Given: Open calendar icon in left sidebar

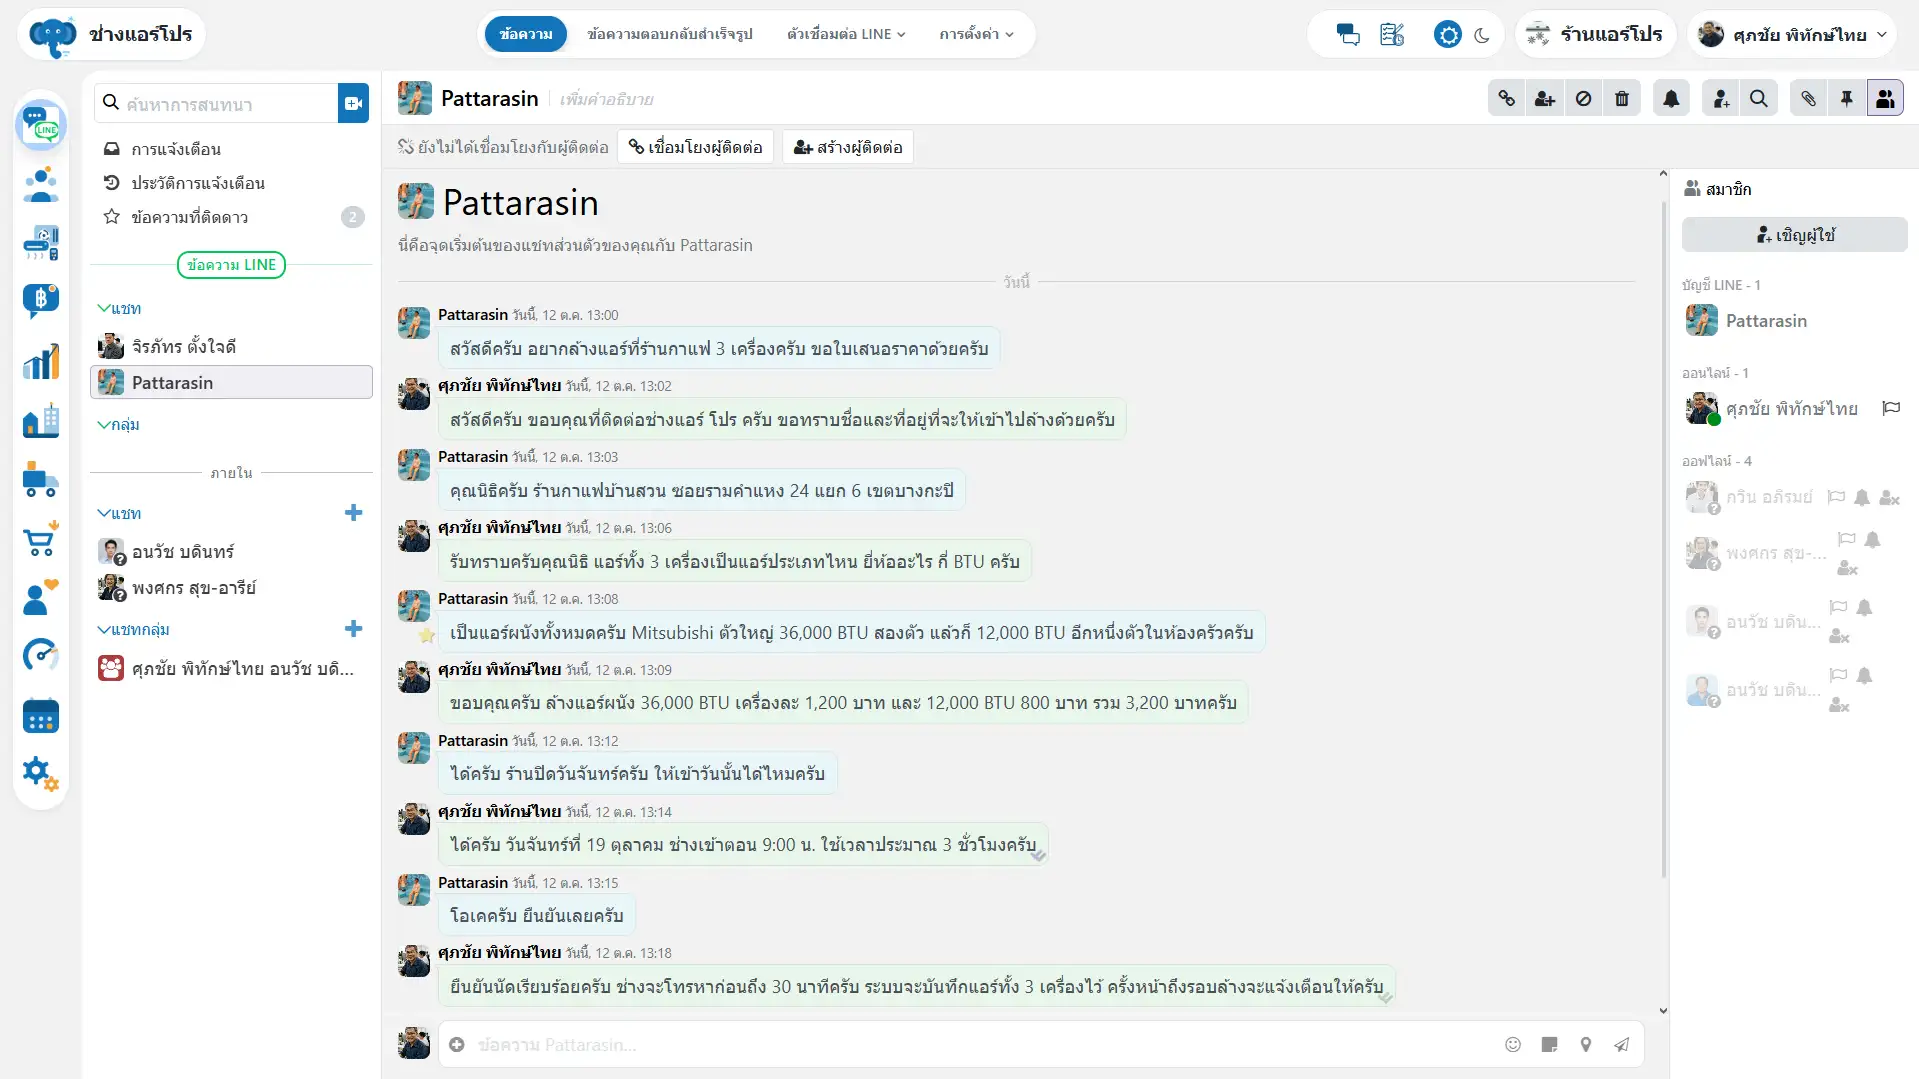Looking at the screenshot, I should point(41,716).
